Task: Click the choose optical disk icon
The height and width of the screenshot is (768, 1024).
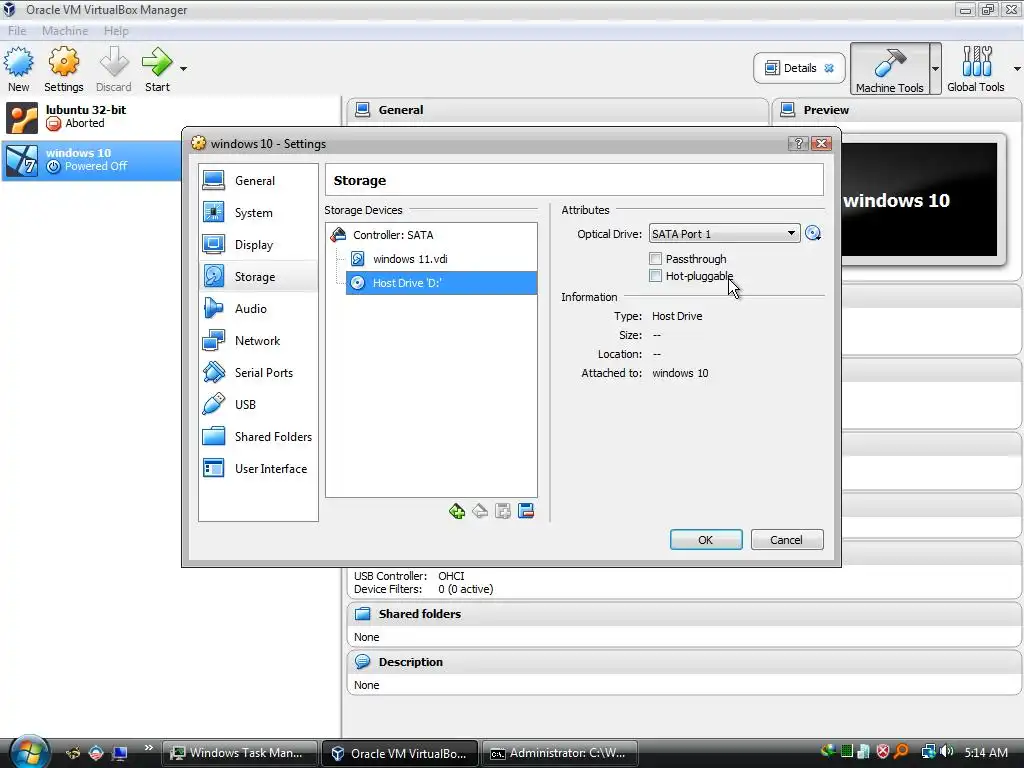Action: tap(813, 233)
